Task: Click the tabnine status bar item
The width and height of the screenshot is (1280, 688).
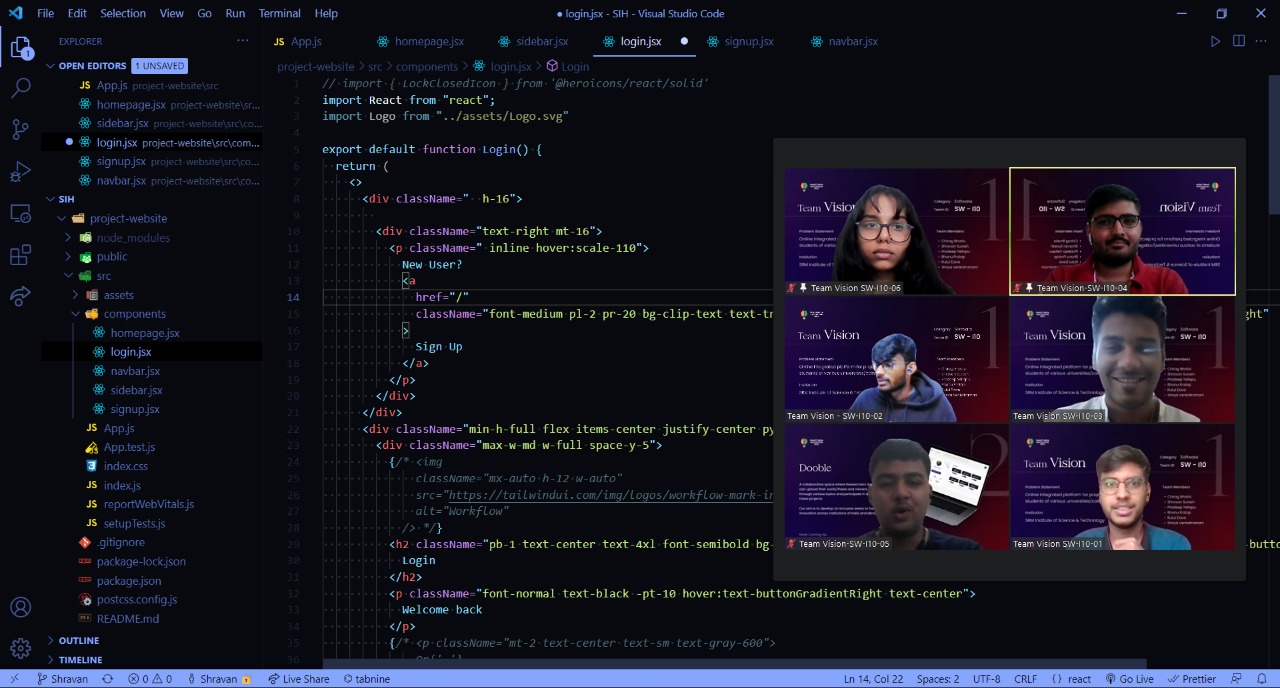Action: [x=367, y=679]
